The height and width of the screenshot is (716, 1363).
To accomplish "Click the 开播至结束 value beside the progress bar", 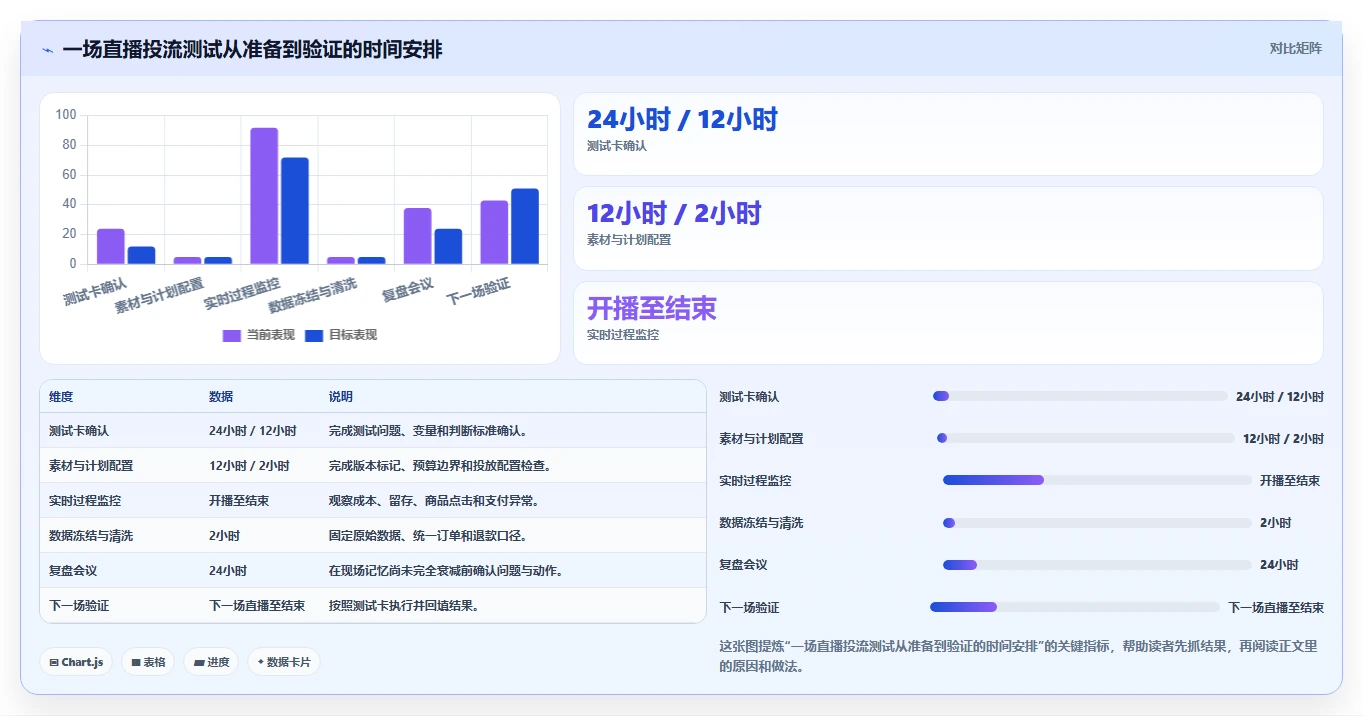I will (x=1290, y=481).
